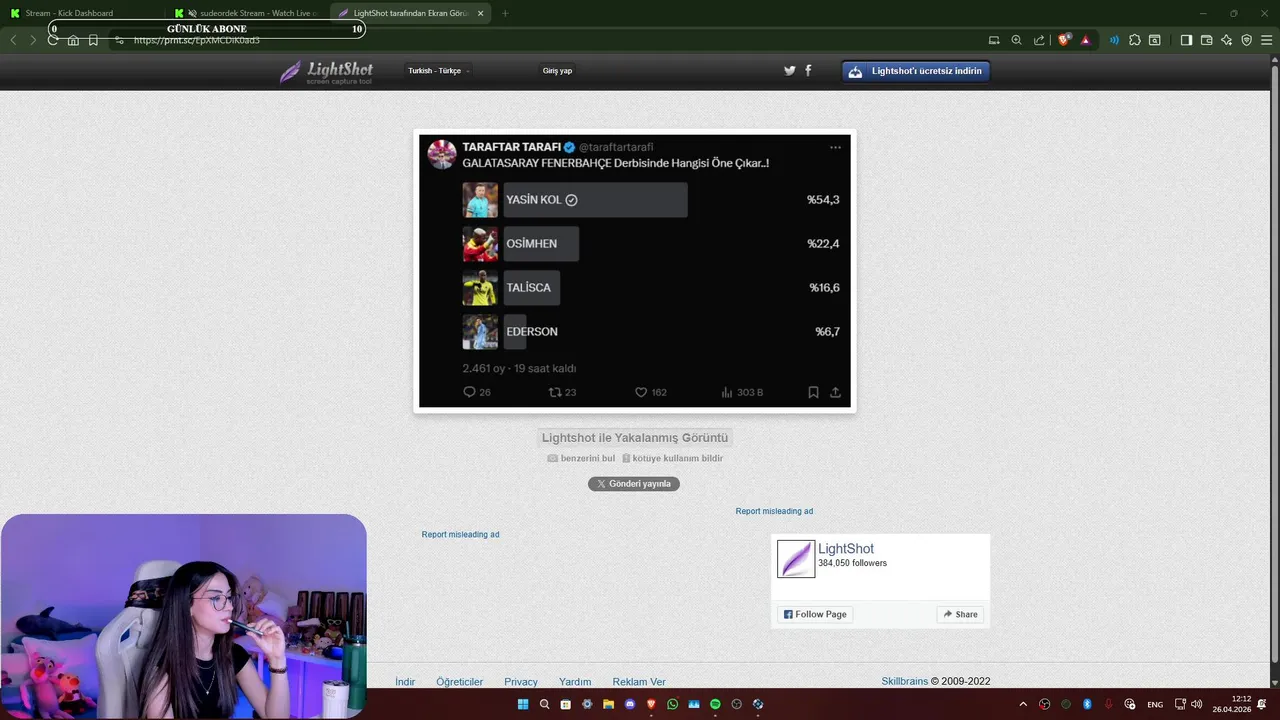Open the Windows Start button

(x=523, y=704)
